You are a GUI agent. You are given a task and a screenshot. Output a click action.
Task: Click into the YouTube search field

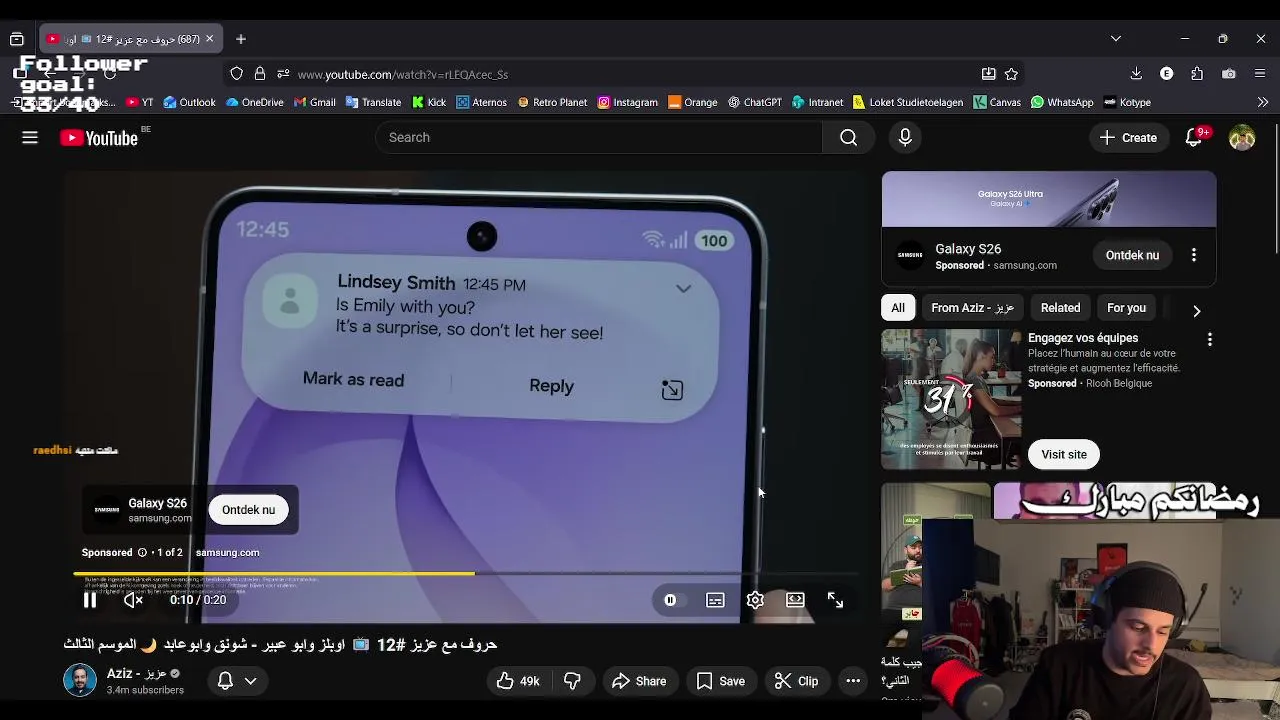coord(598,138)
